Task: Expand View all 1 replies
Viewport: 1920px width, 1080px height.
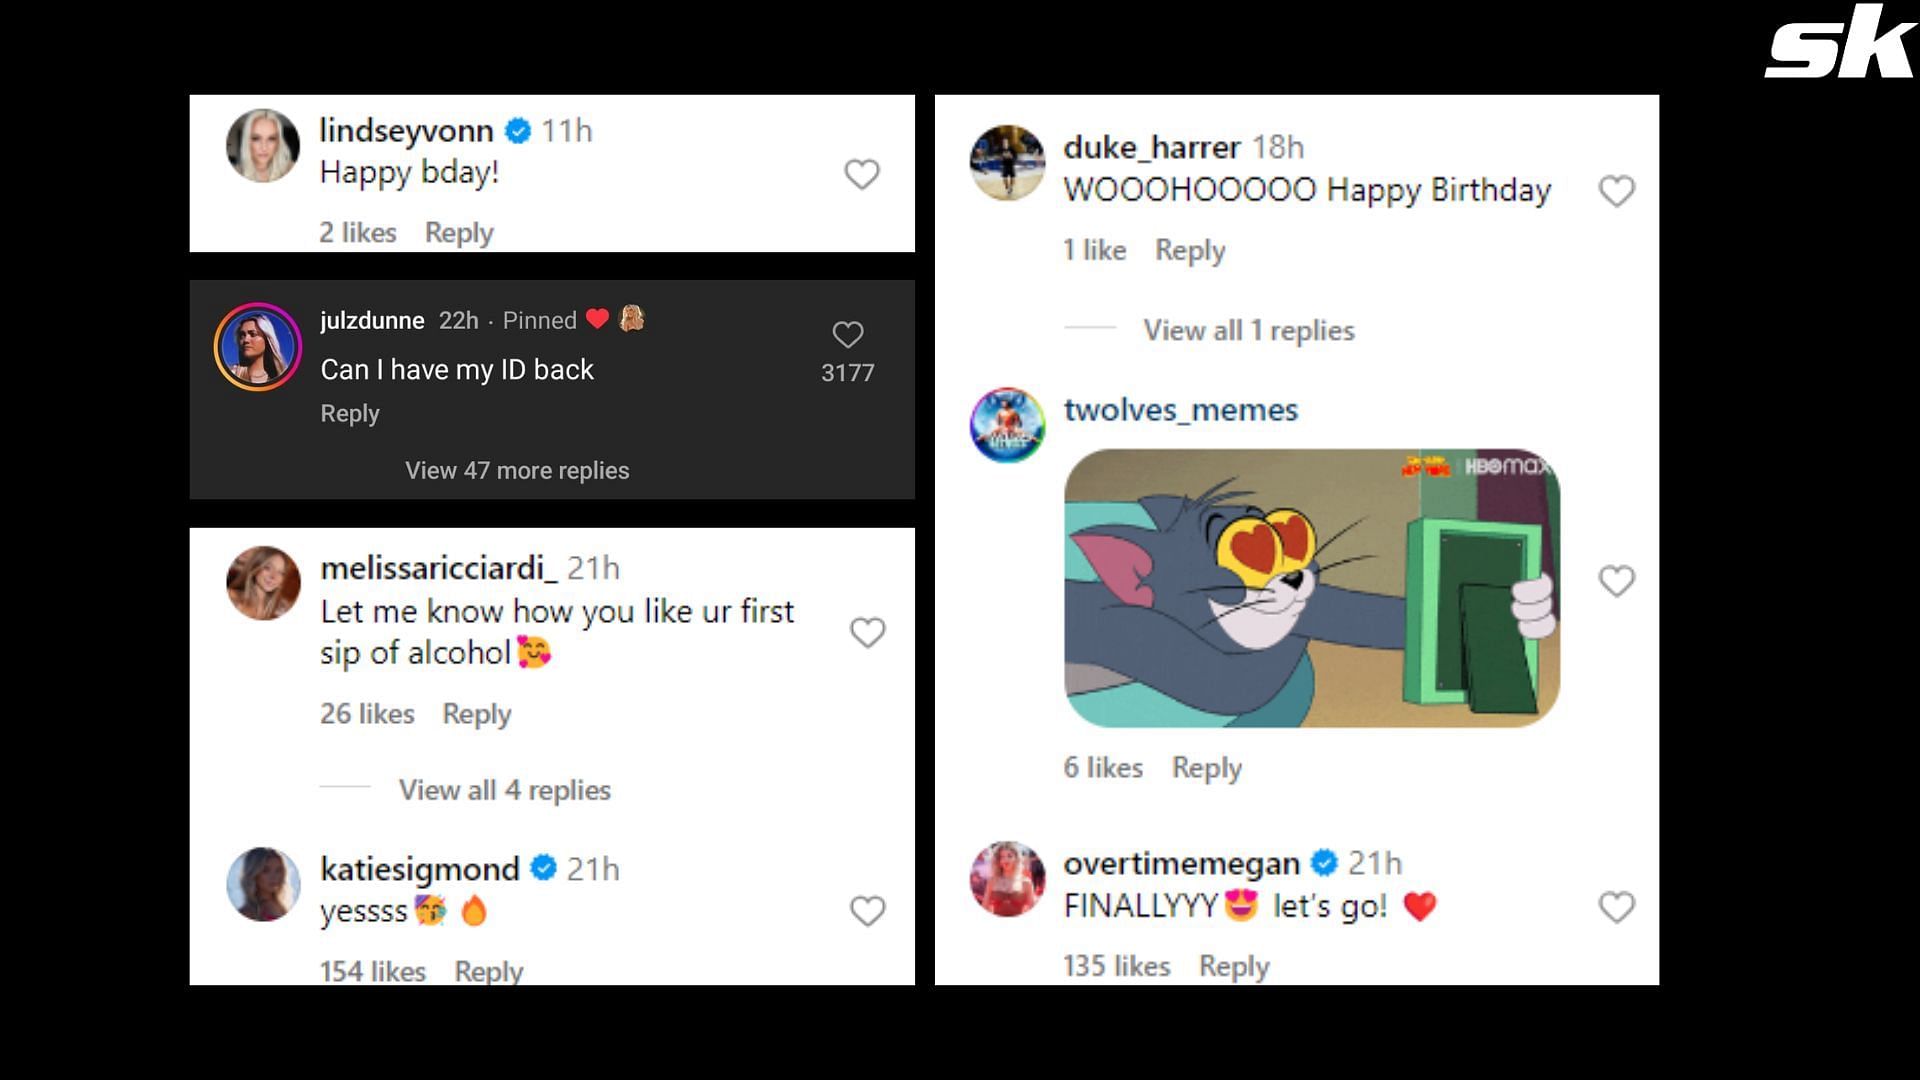Action: (x=1249, y=330)
